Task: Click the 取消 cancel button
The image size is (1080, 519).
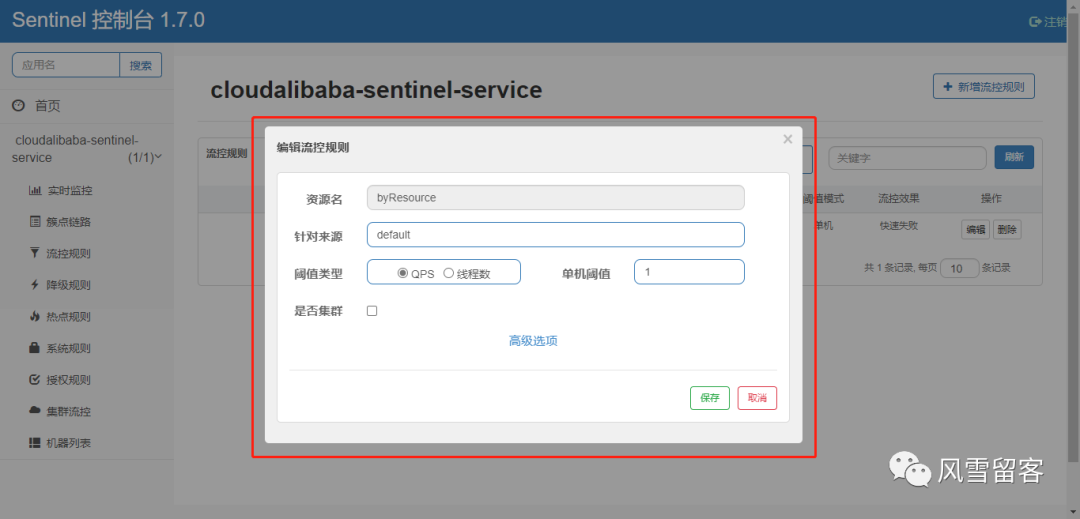Action: tap(757, 398)
